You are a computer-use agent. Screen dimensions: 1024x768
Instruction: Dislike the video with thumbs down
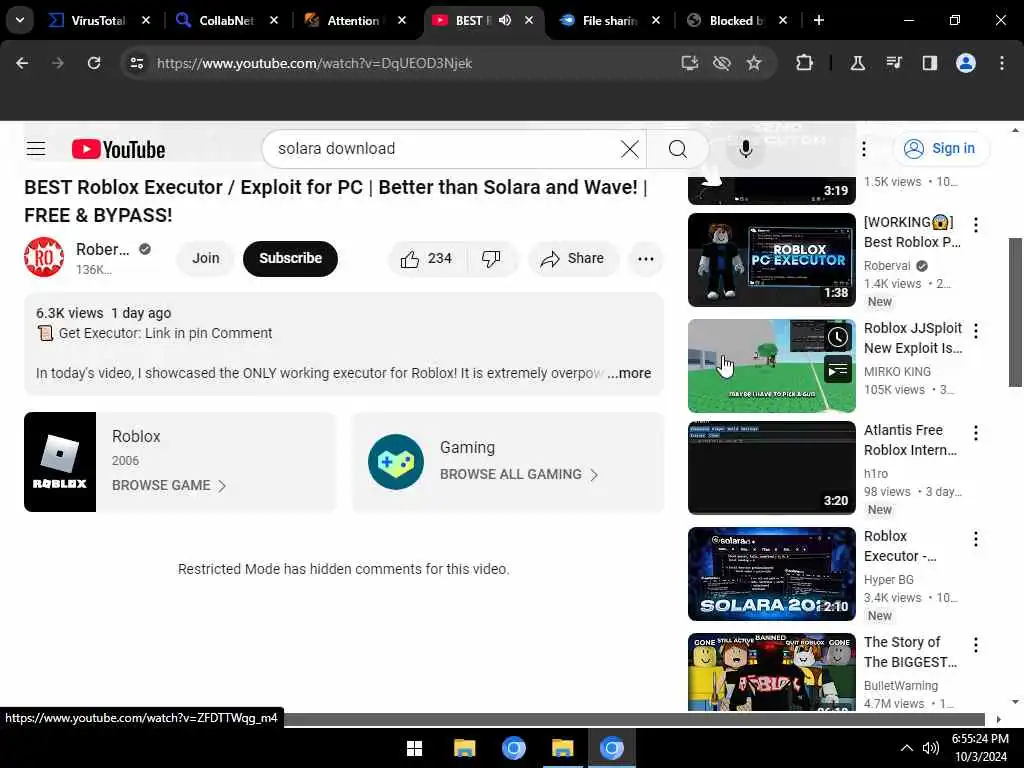(492, 259)
